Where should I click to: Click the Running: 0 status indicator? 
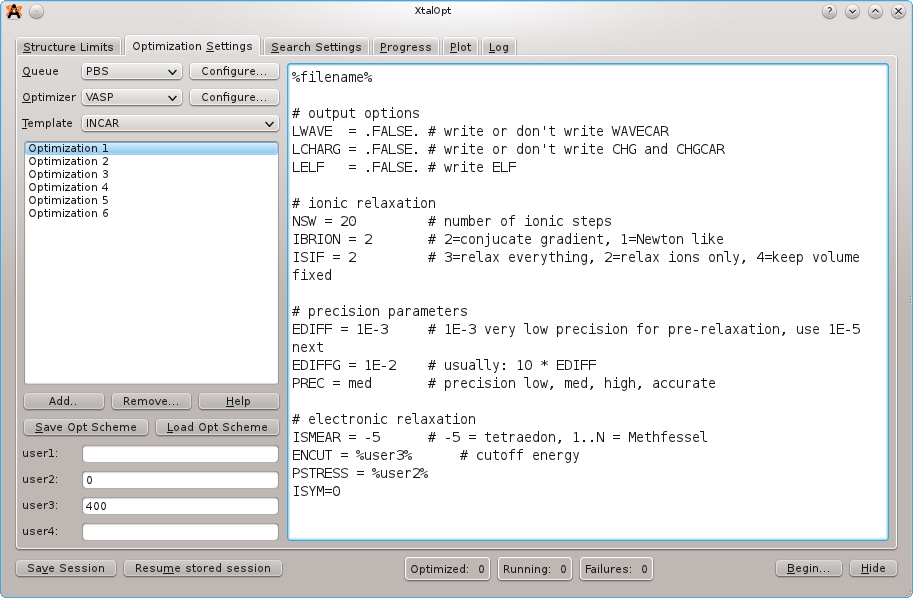pyautogui.click(x=535, y=569)
